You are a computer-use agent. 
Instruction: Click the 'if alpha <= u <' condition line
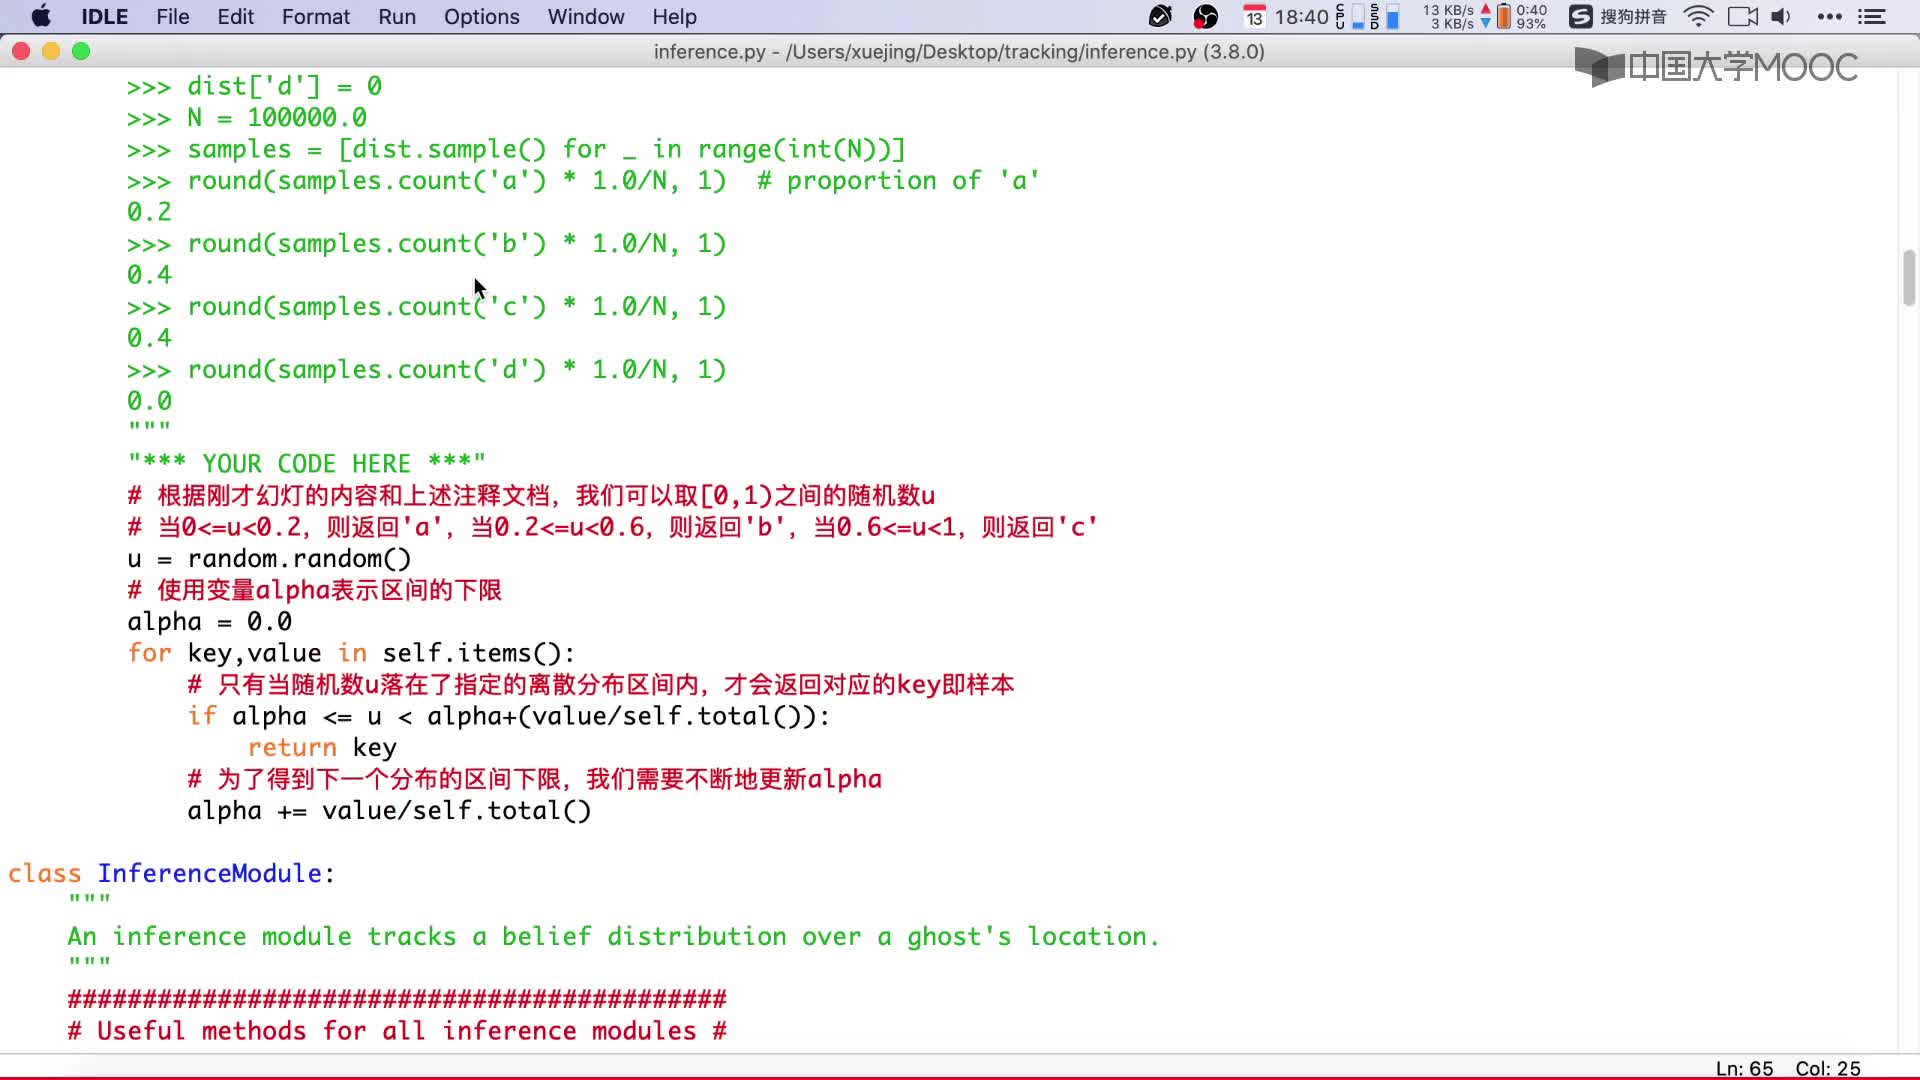pyautogui.click(x=508, y=717)
